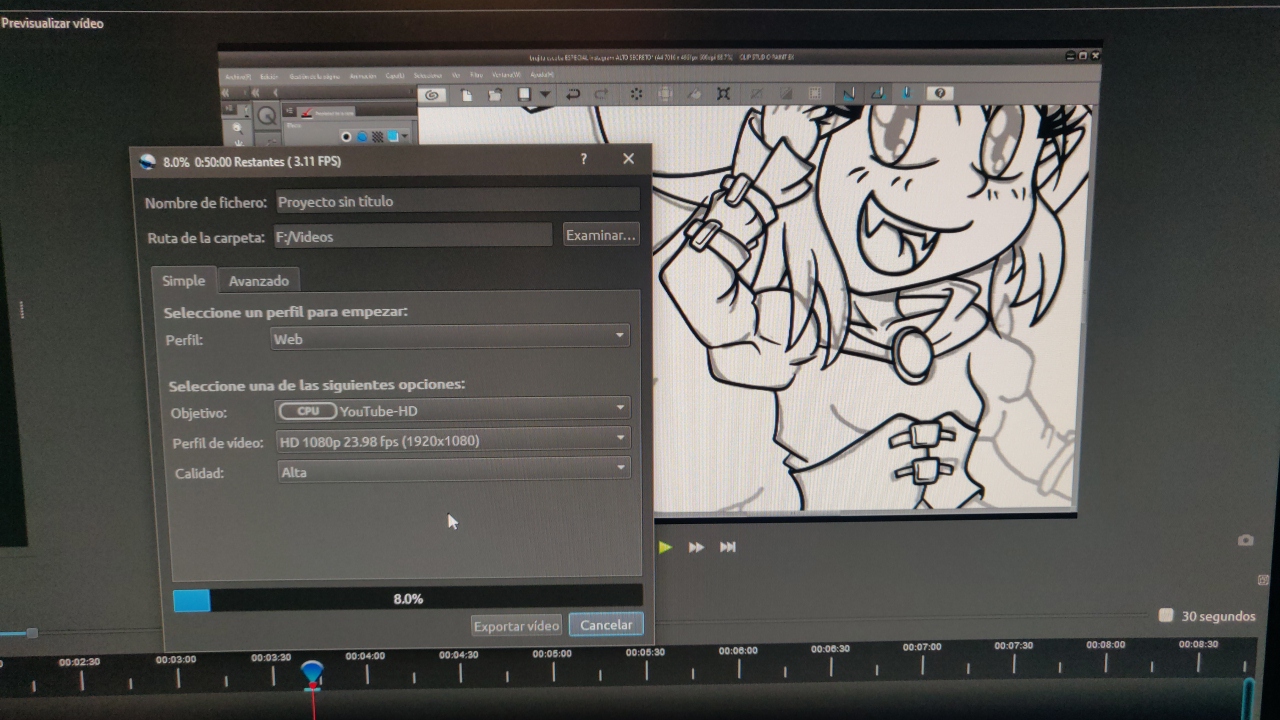The image size is (1280, 720).
Task: Click the fast forward button
Action: tap(696, 547)
